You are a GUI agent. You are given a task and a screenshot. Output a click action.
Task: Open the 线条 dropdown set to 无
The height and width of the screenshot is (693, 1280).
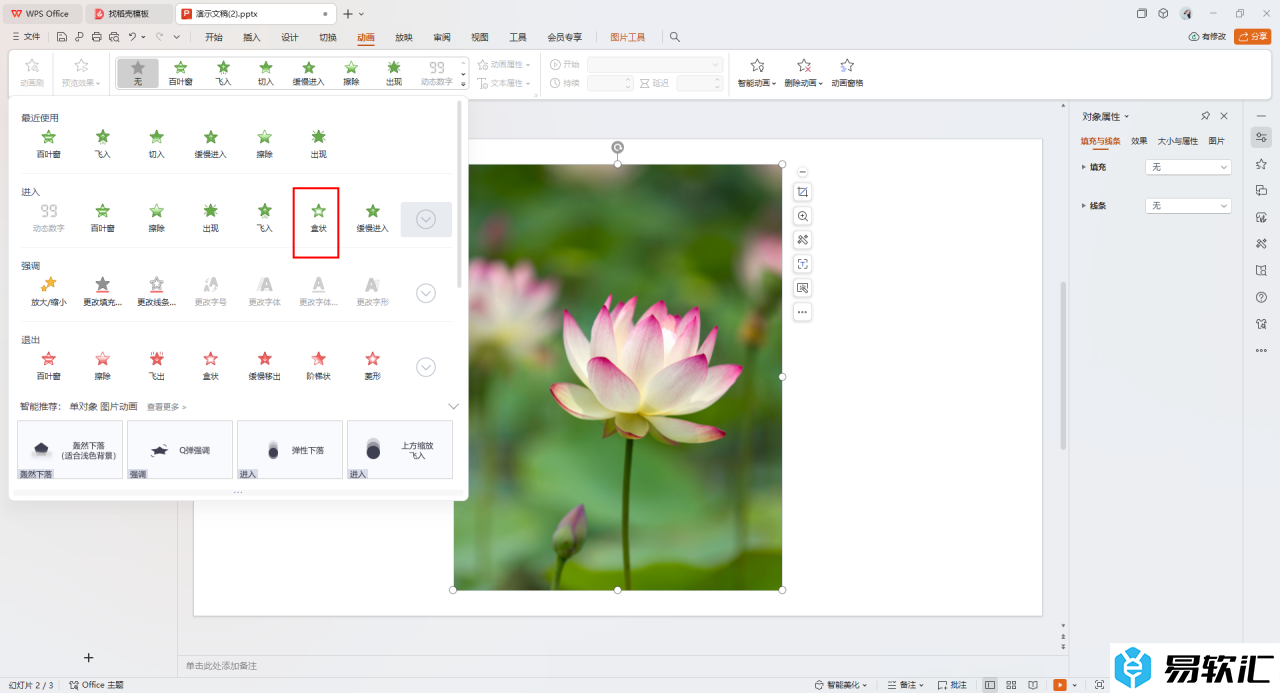click(1188, 205)
